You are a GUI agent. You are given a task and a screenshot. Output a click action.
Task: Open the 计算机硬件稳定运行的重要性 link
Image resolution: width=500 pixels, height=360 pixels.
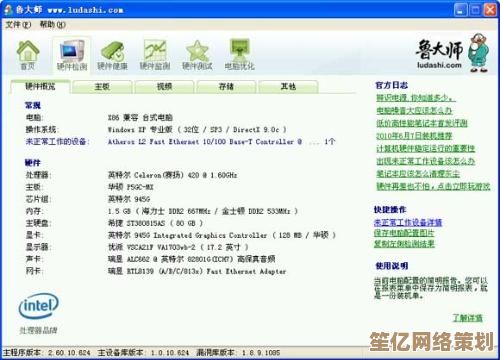[x=425, y=148]
